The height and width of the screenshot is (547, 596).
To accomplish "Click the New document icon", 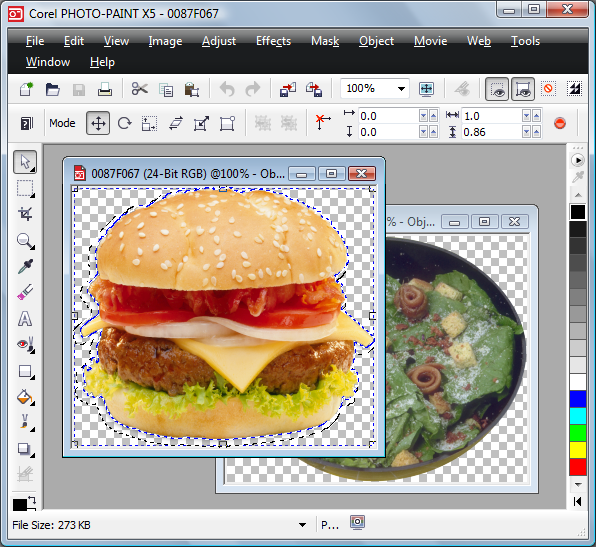I will (x=27, y=90).
